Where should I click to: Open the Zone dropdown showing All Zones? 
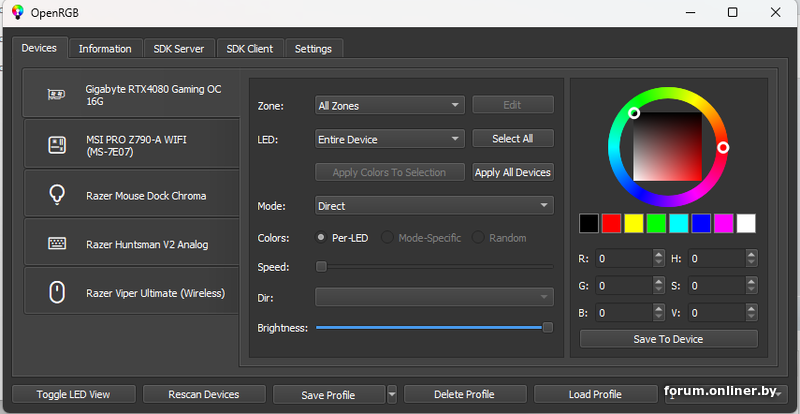click(x=389, y=105)
